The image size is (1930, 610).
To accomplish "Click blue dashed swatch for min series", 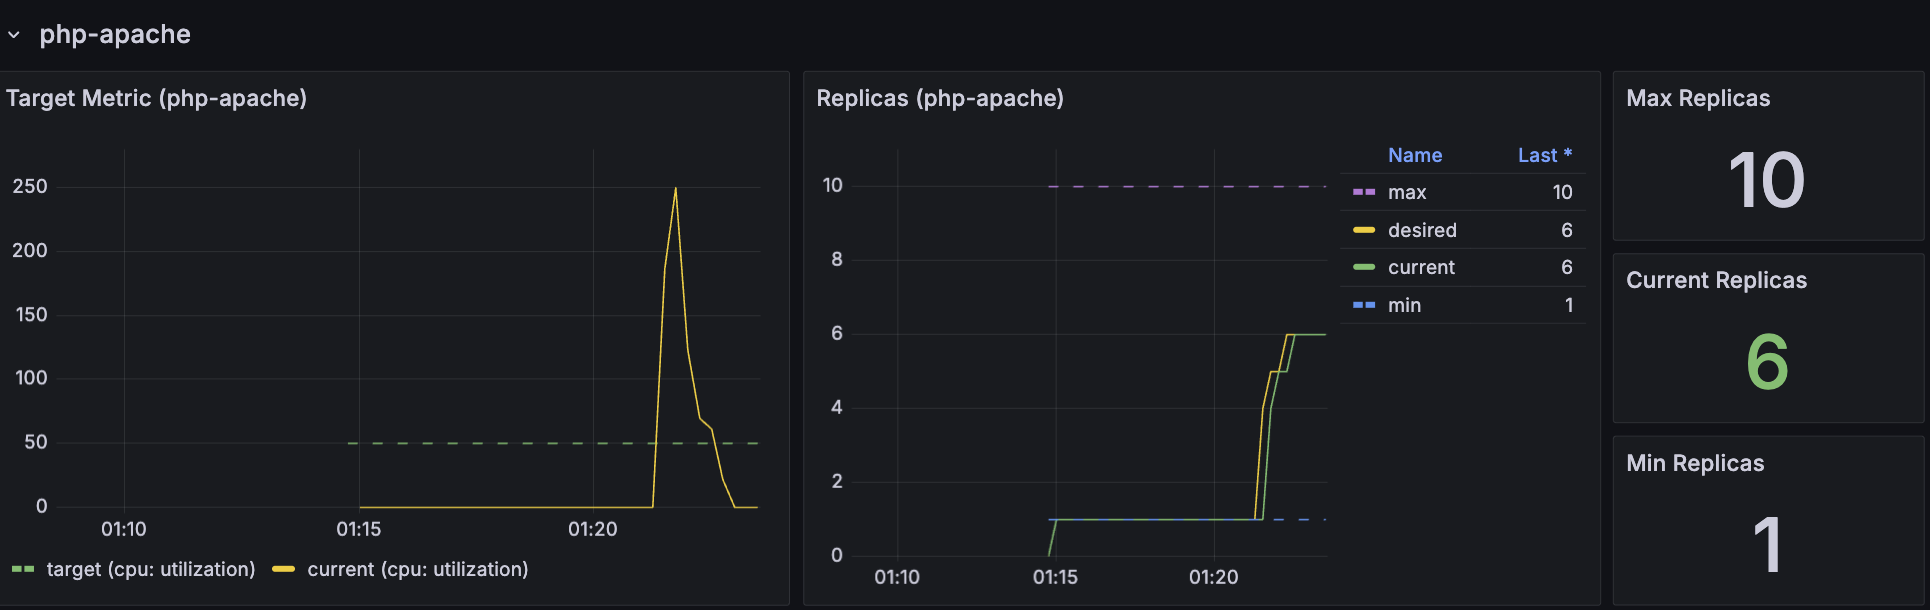I will pyautogui.click(x=1363, y=305).
